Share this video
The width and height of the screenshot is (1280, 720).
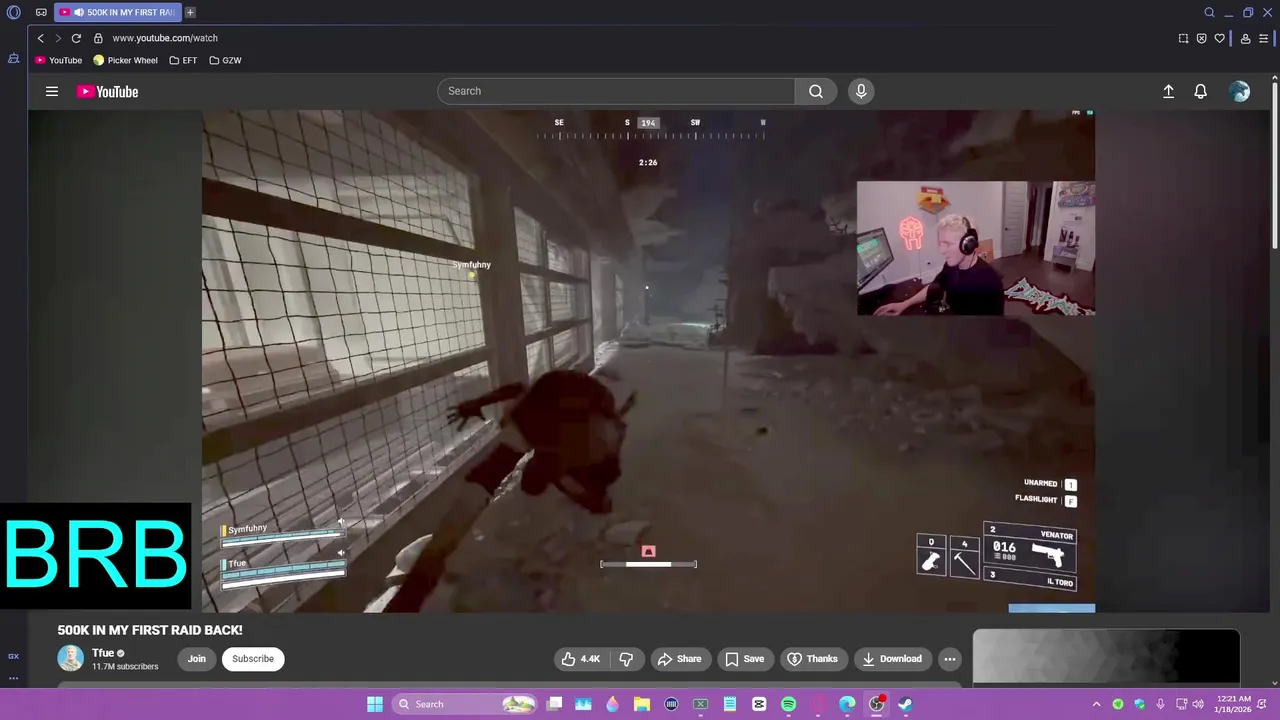[679, 658]
